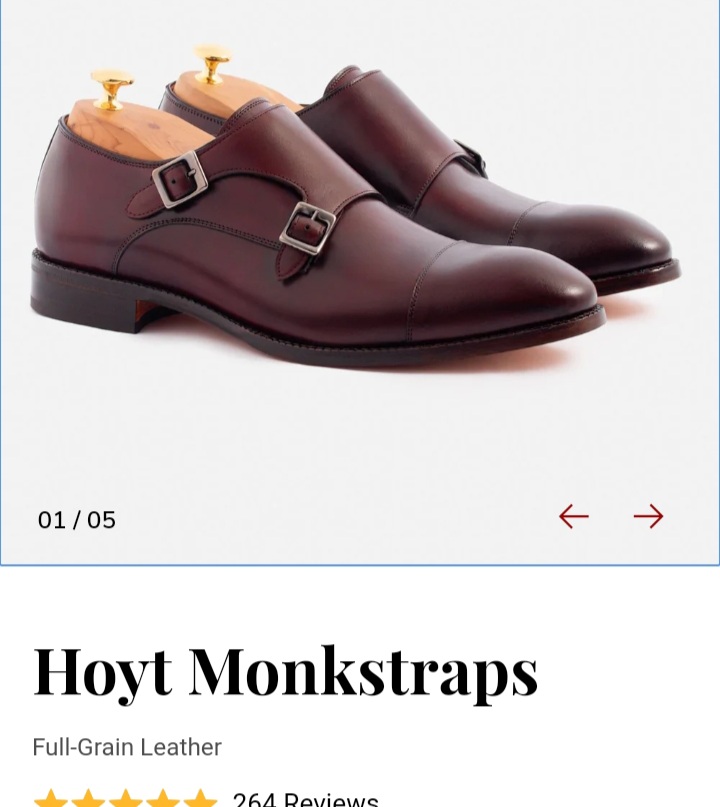
Task: Click the rear shoe's partially hidden buckle
Action: click(x=472, y=157)
